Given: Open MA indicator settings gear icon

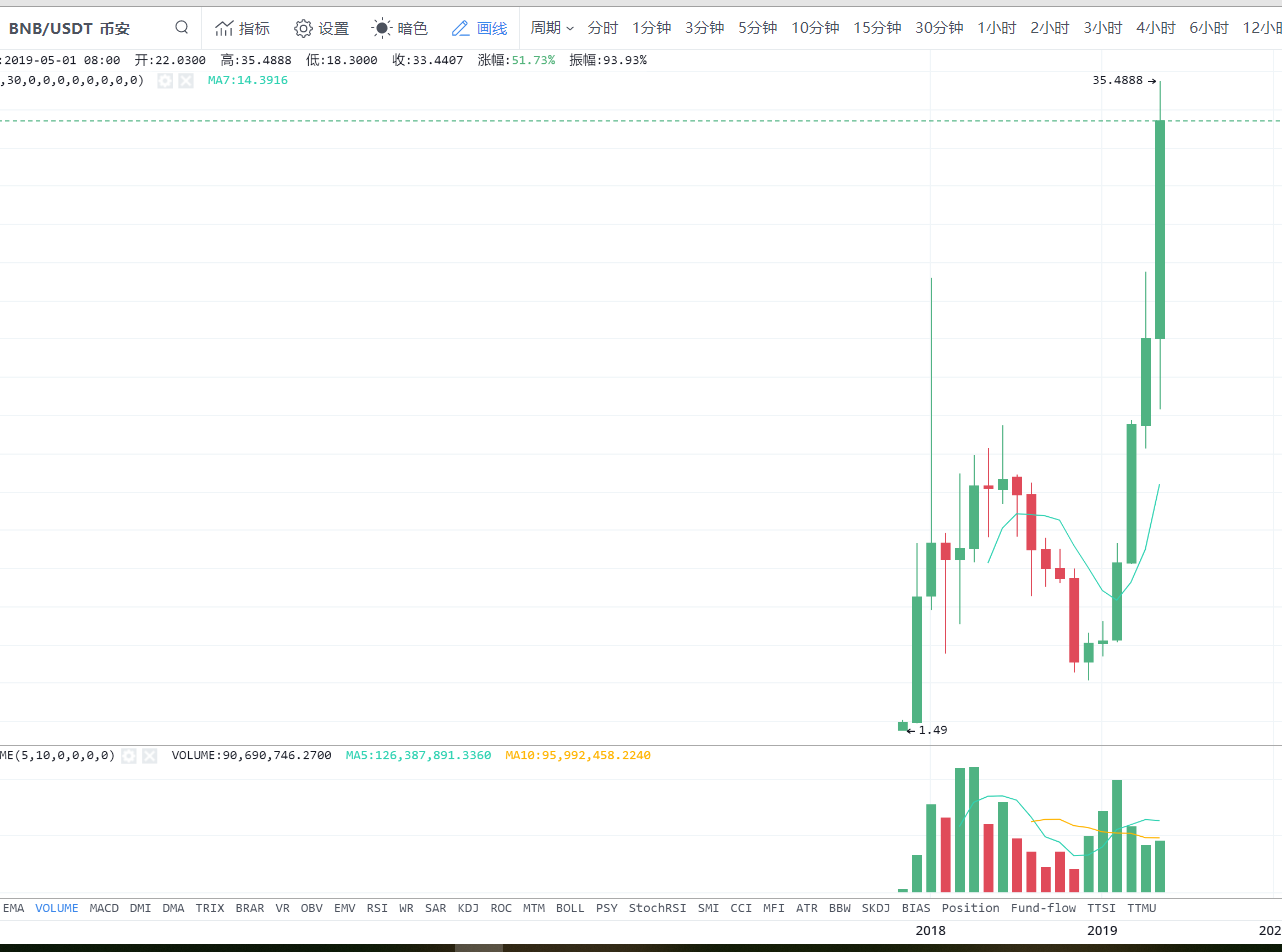Looking at the screenshot, I should pos(165,80).
